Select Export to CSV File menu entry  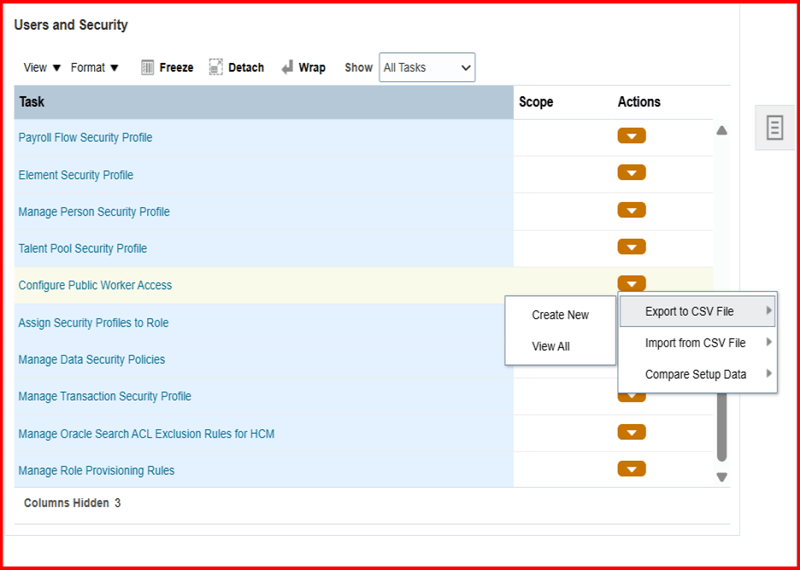tap(689, 312)
